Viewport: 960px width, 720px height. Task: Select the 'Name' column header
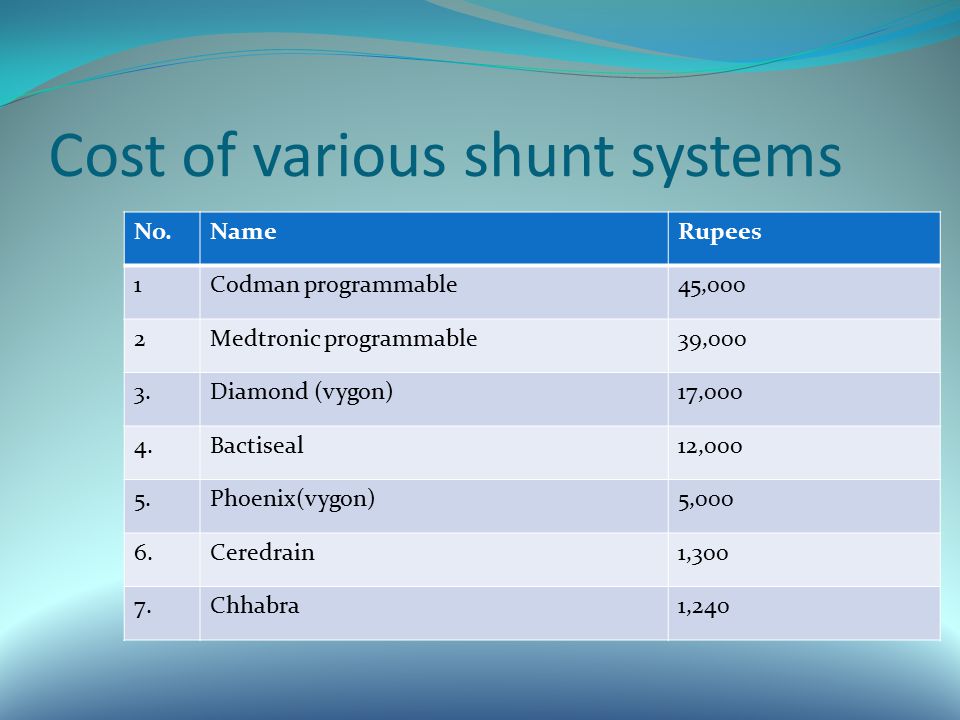pos(433,238)
